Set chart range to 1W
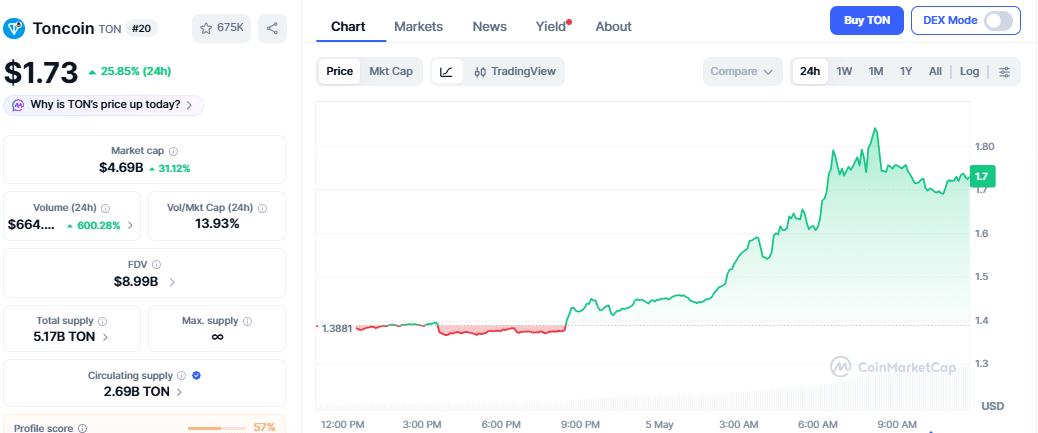The image size is (1038, 433). tap(844, 72)
